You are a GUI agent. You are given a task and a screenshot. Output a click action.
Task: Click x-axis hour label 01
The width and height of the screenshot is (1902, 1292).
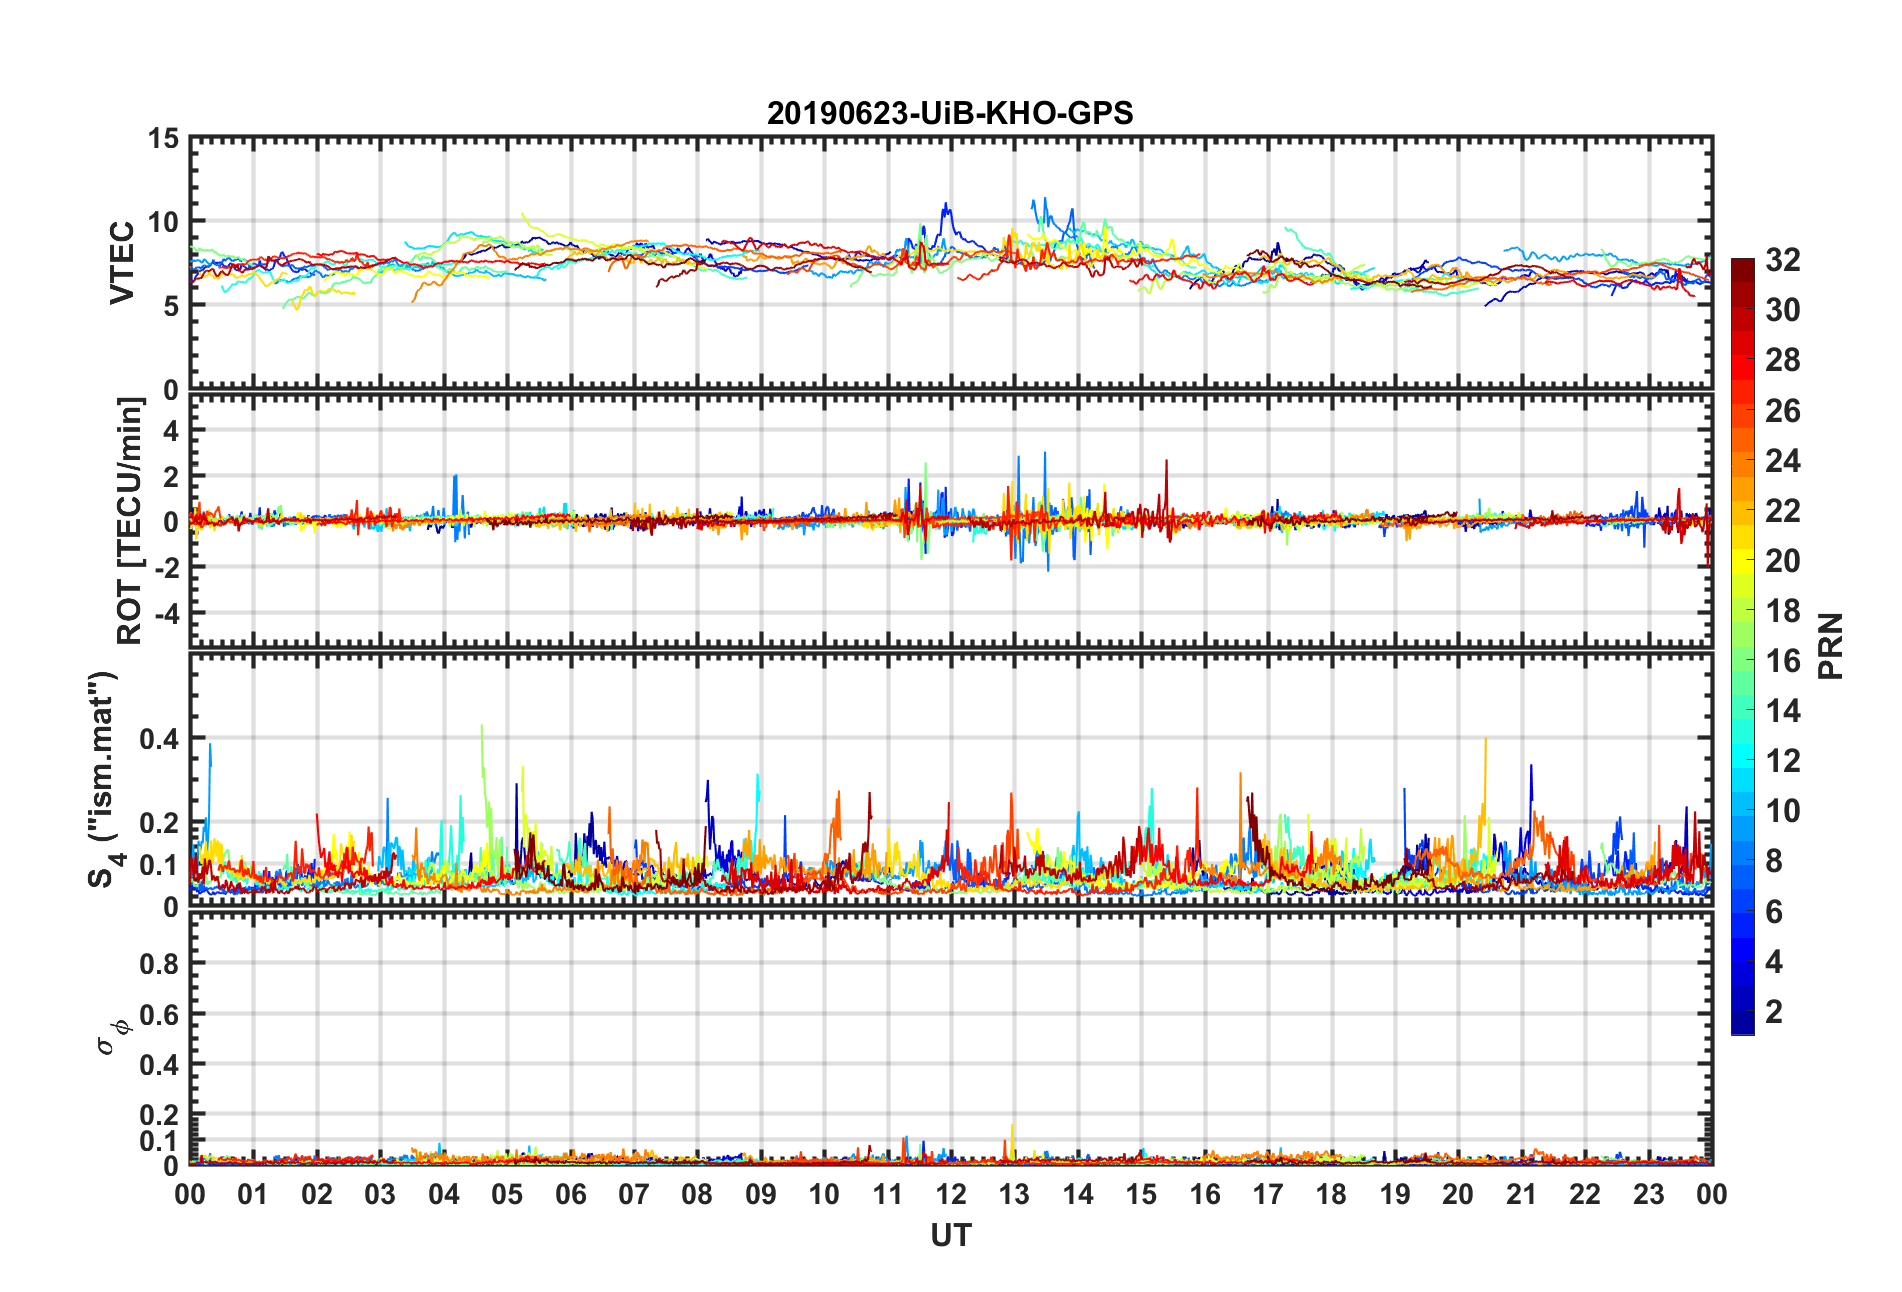(x=253, y=1194)
